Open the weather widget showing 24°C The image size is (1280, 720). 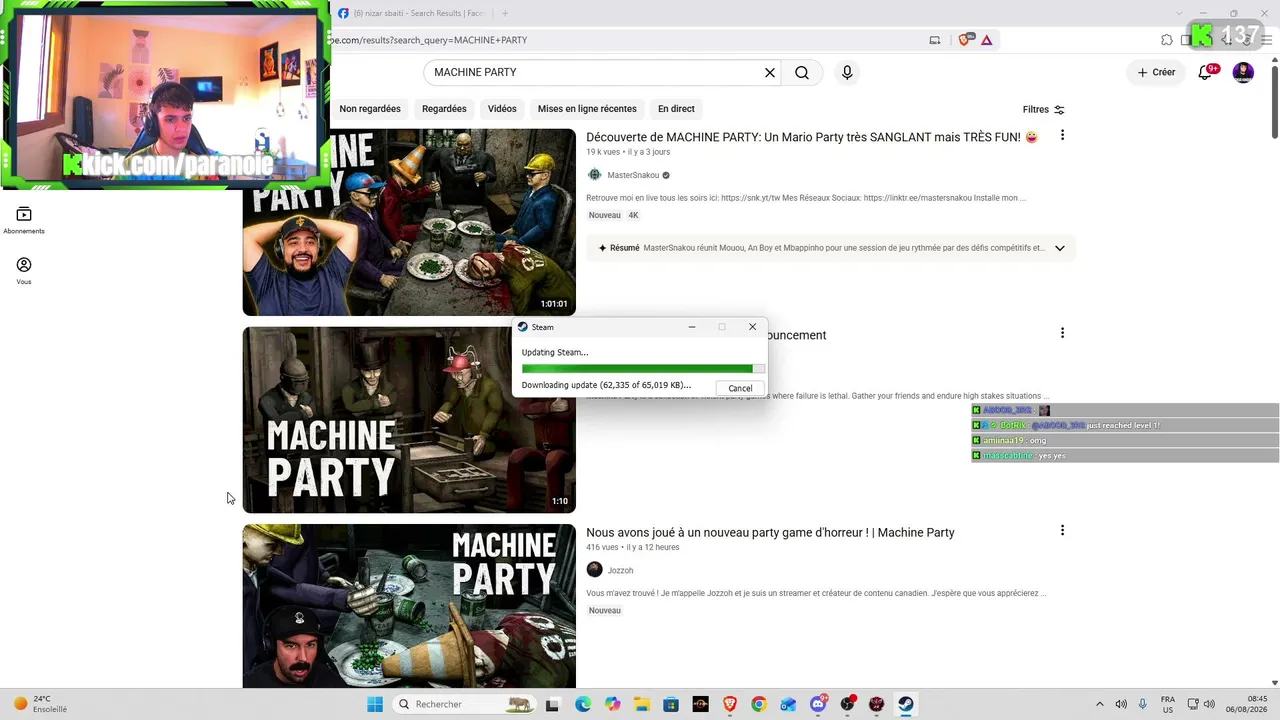pos(40,704)
